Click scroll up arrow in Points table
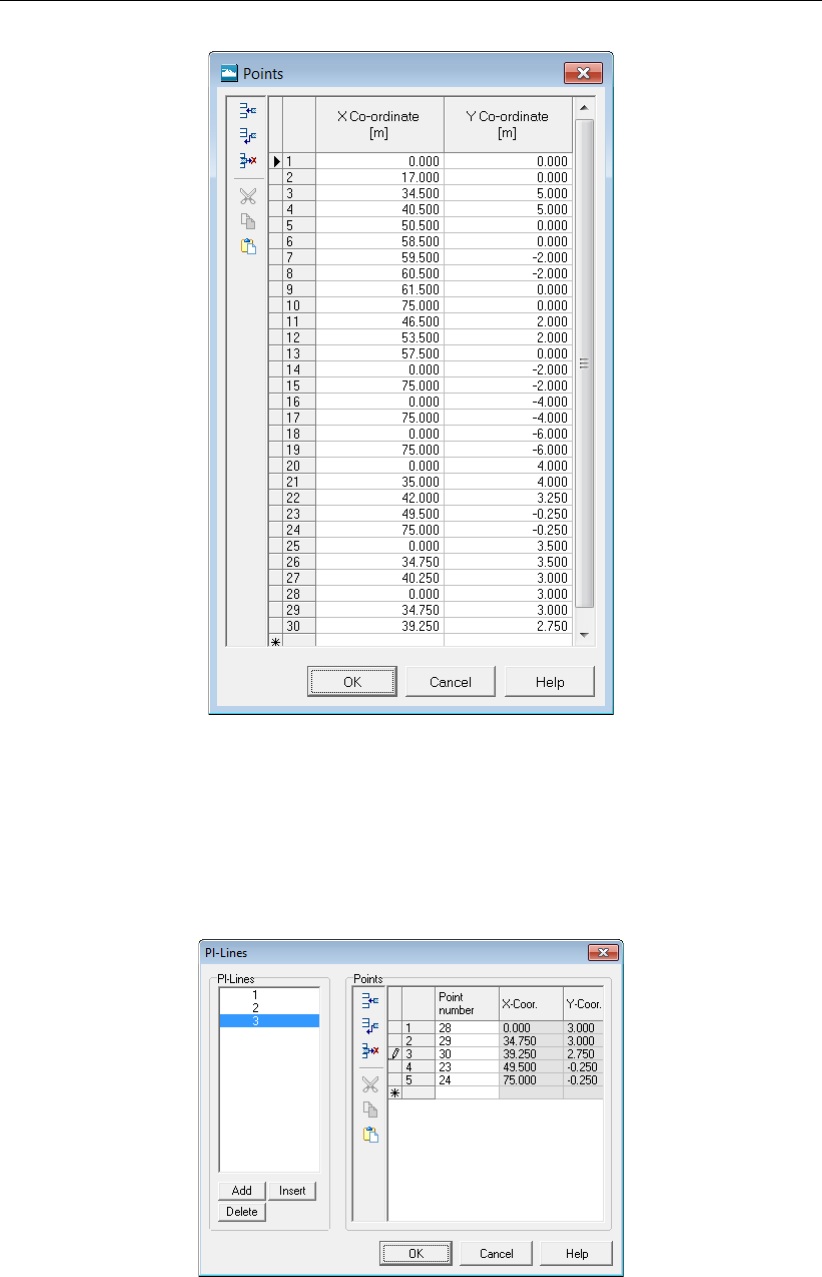 585,106
